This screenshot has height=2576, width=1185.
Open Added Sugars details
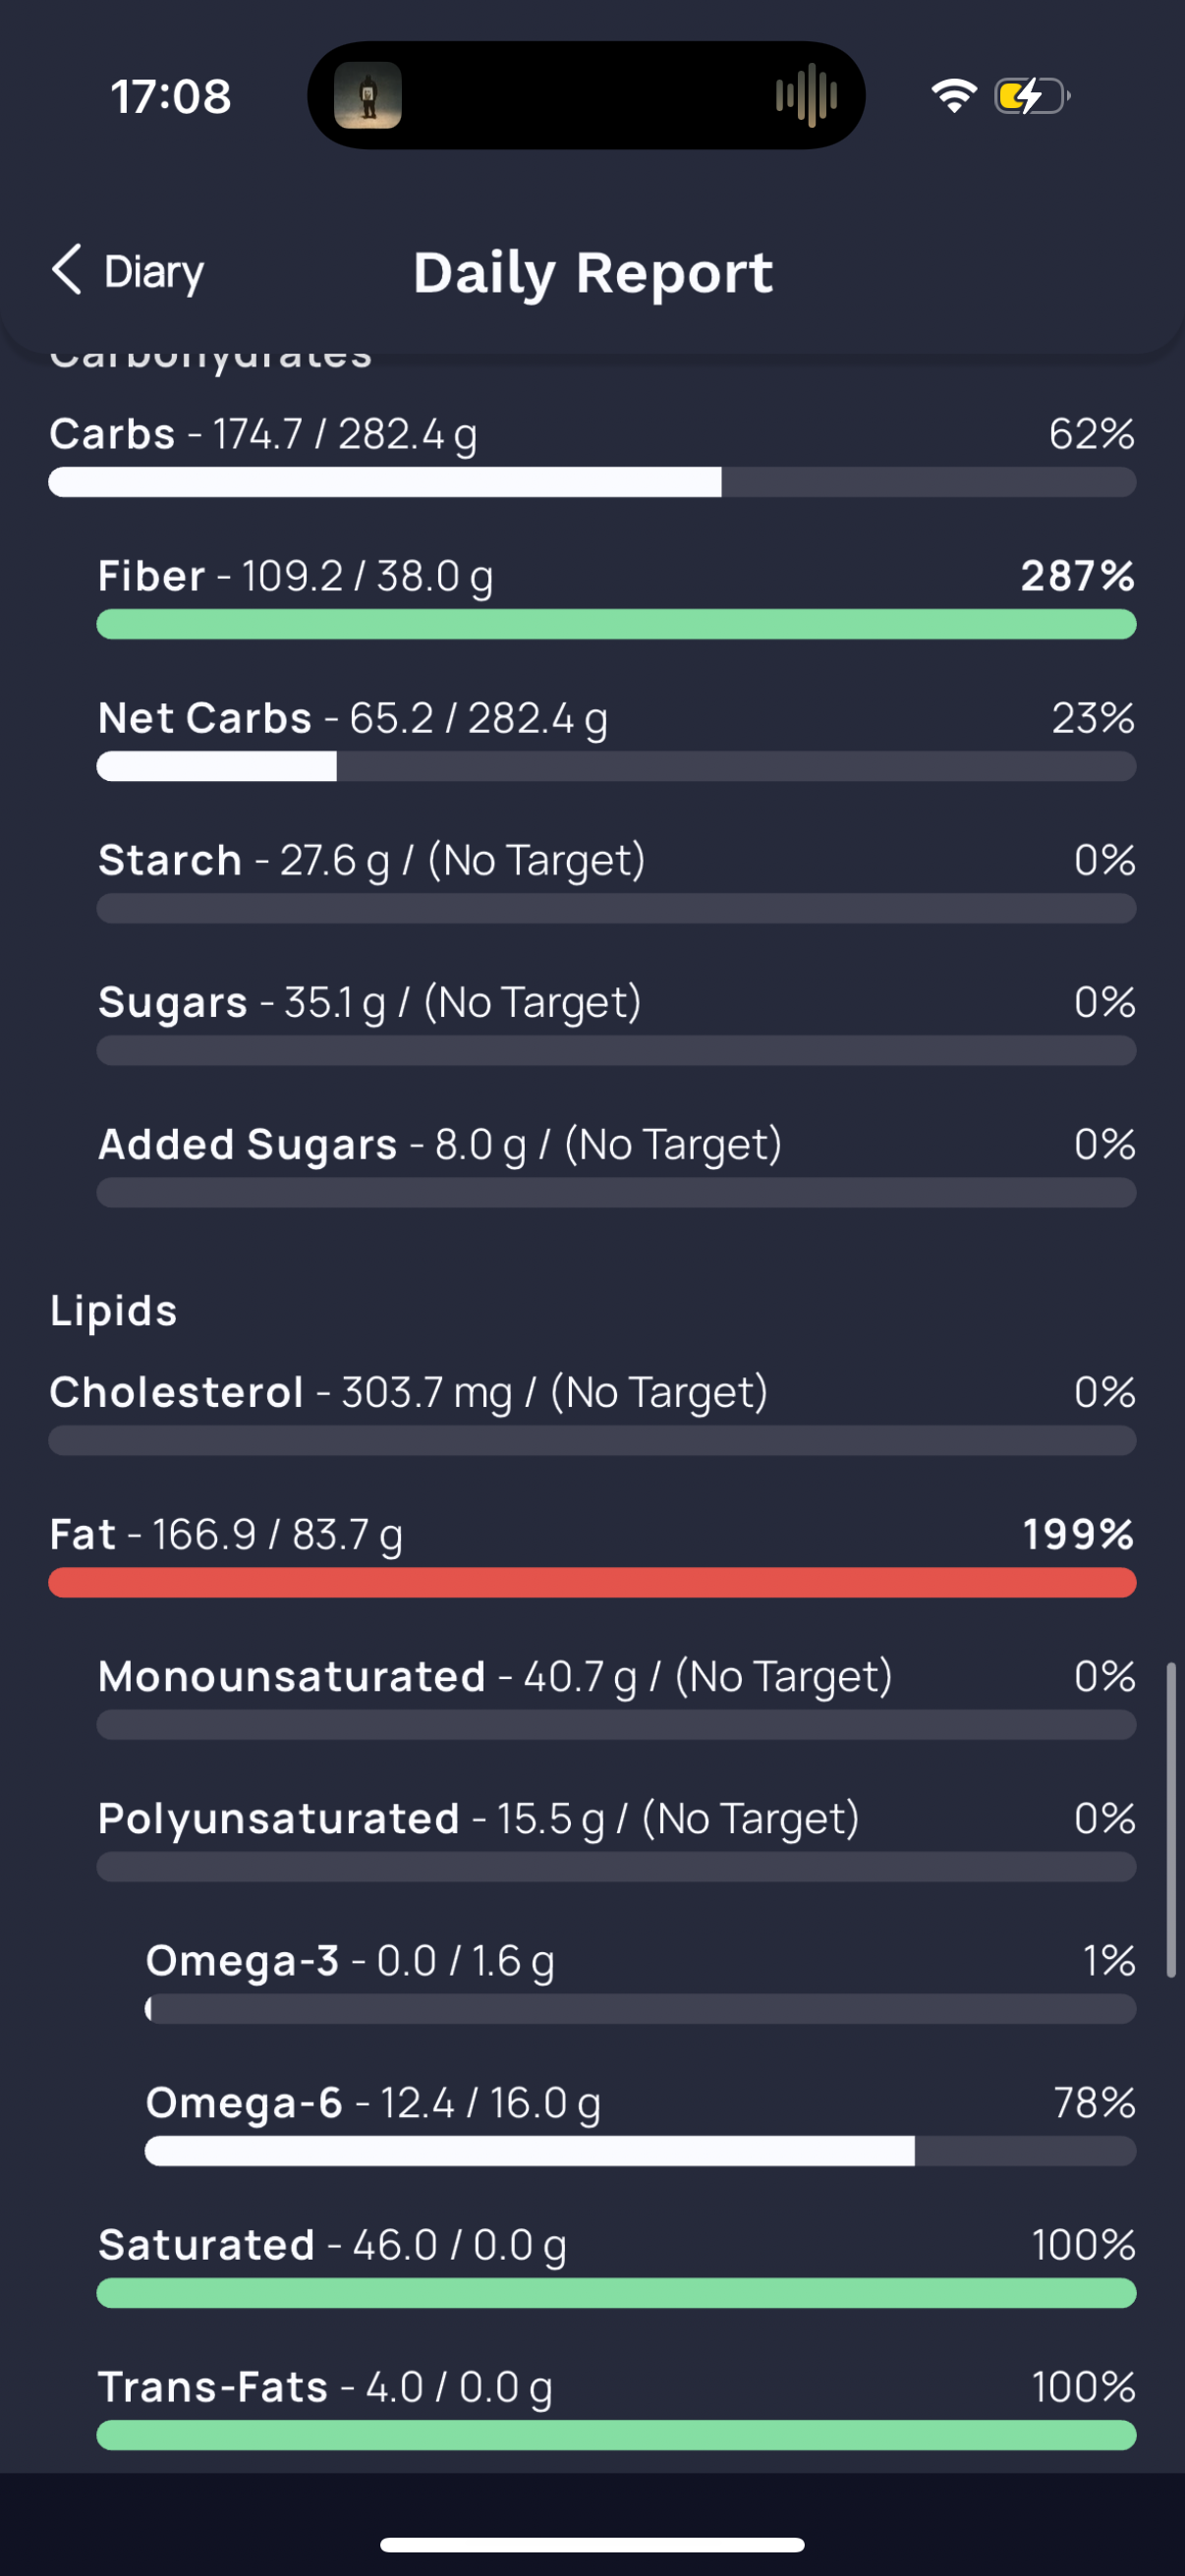[x=616, y=1164]
